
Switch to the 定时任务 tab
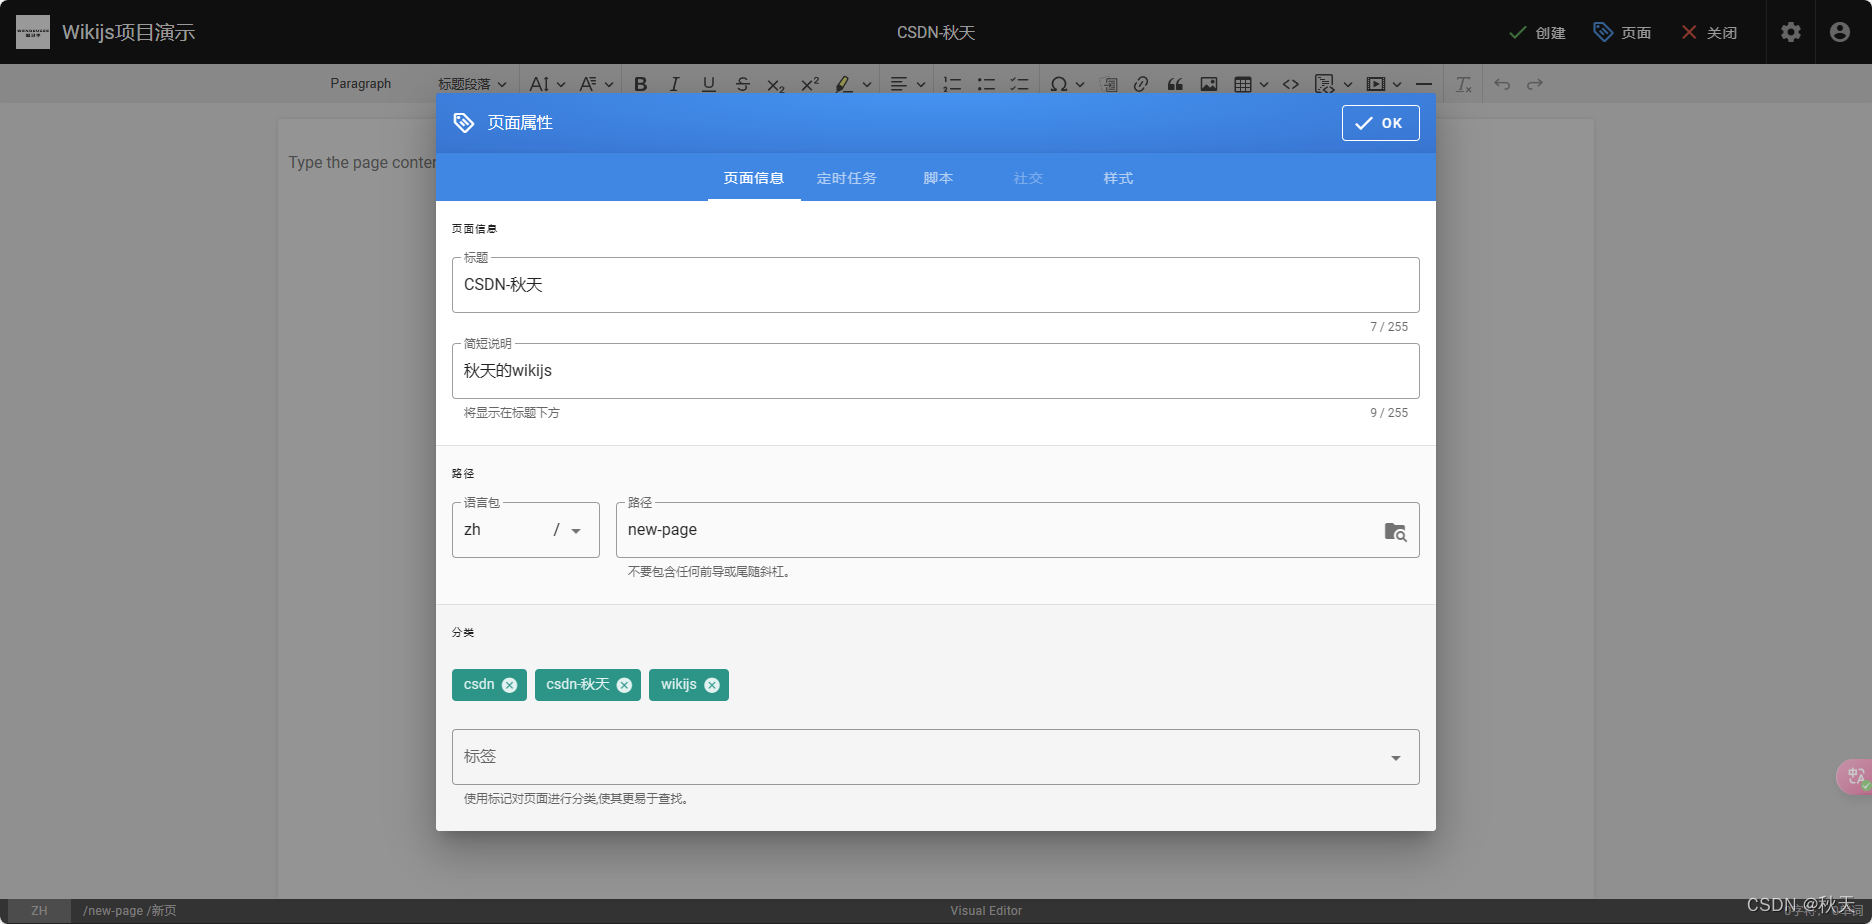tap(846, 178)
